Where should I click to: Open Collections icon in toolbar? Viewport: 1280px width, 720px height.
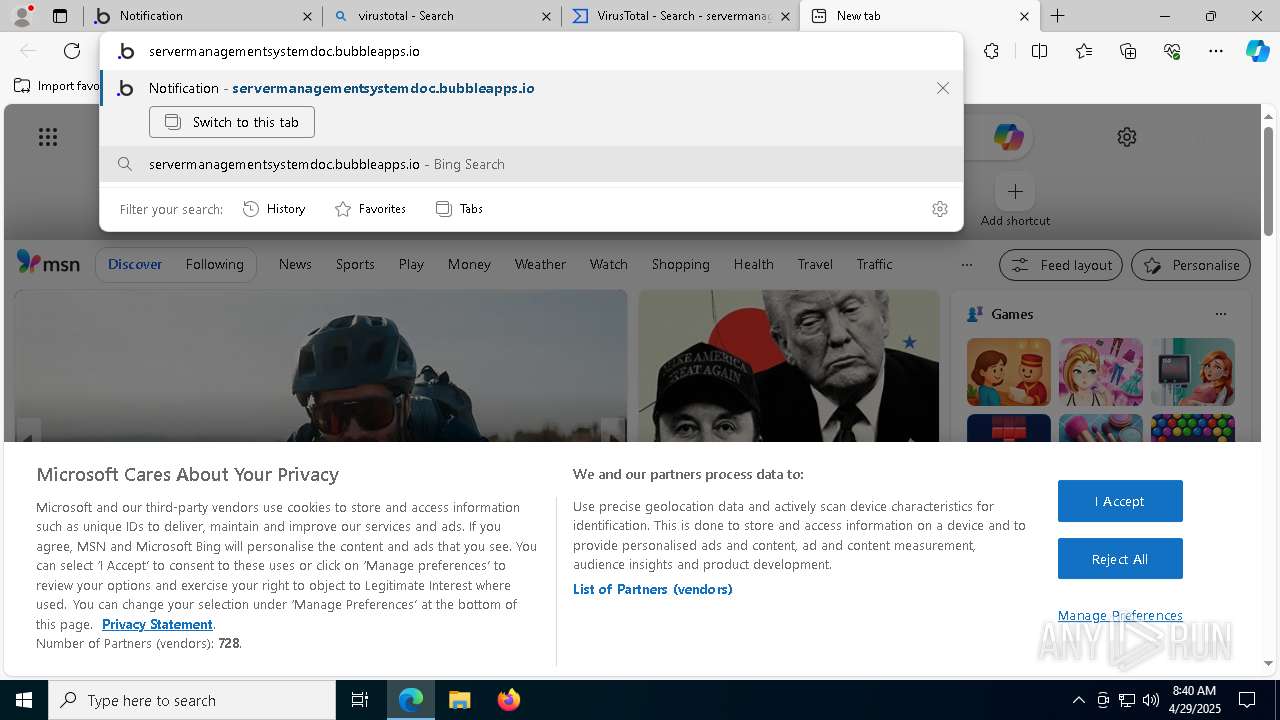pos(1128,51)
